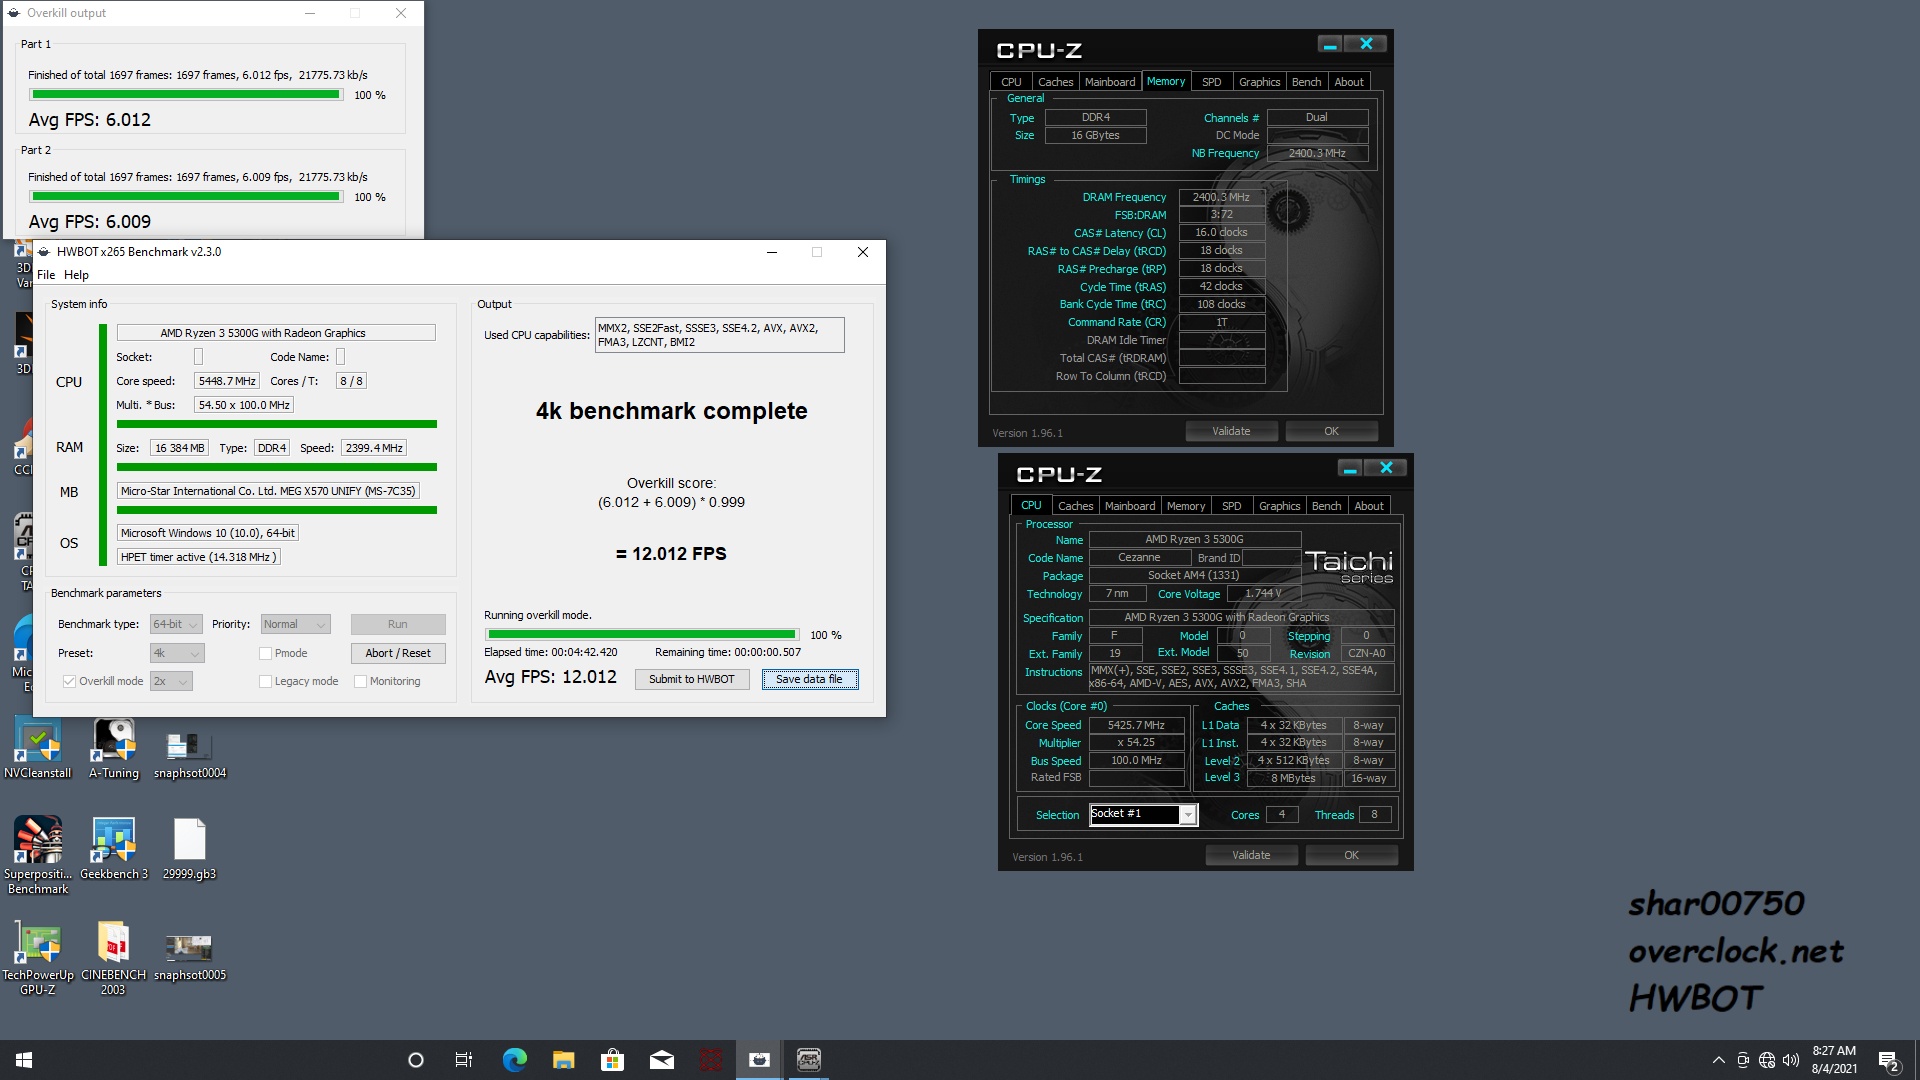This screenshot has width=1920, height=1080.
Task: Toggle the Overkill mode checkbox
Action: [x=69, y=681]
